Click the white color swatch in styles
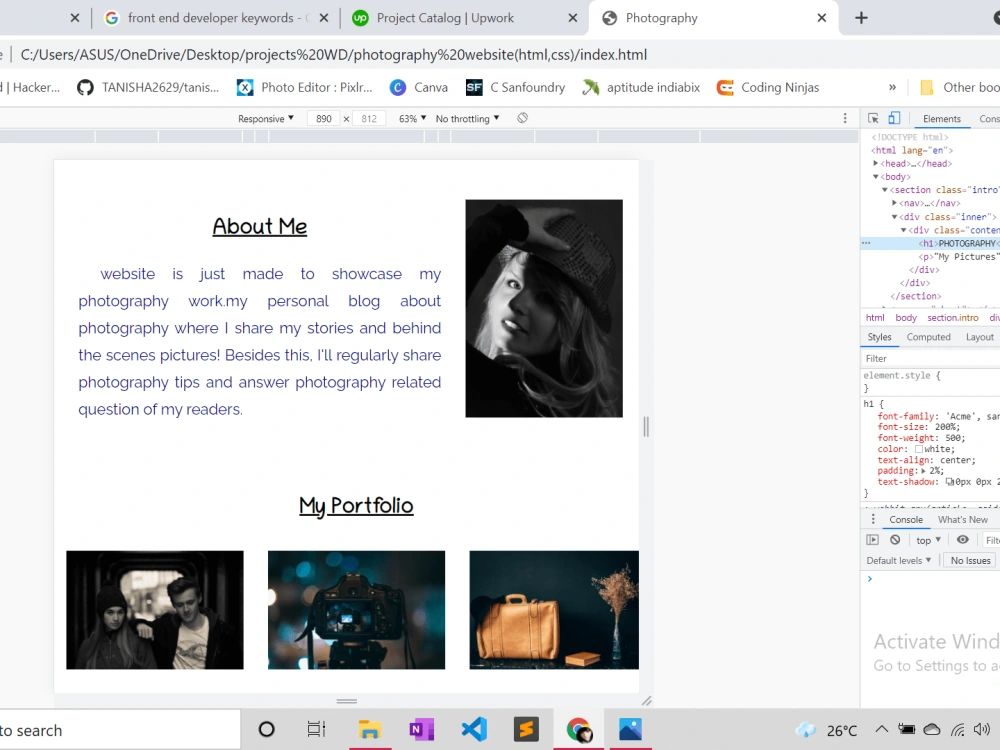 coord(919,449)
